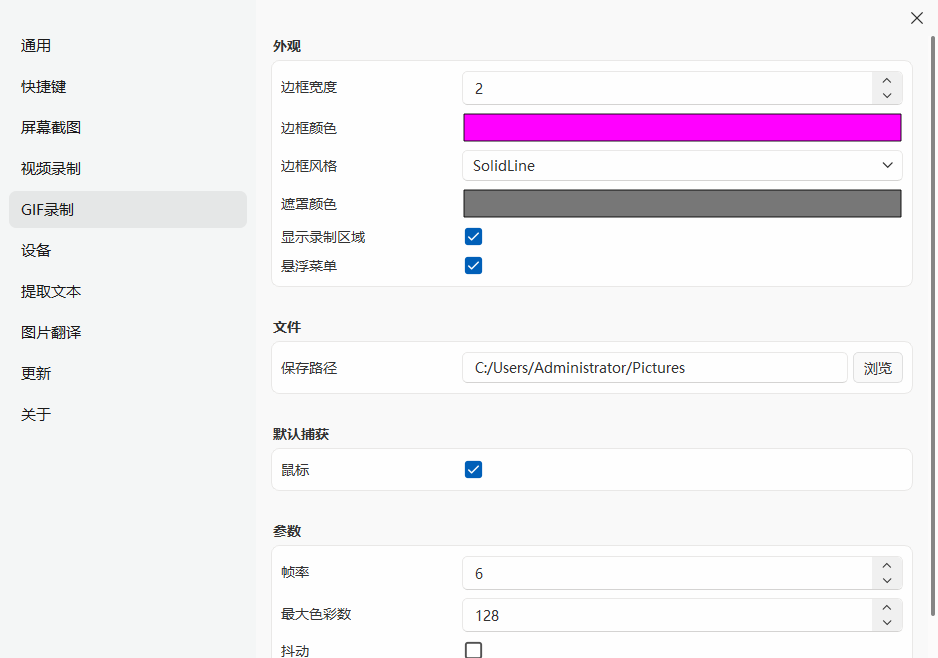Click the 浏览 button to pick folder

pyautogui.click(x=877, y=367)
